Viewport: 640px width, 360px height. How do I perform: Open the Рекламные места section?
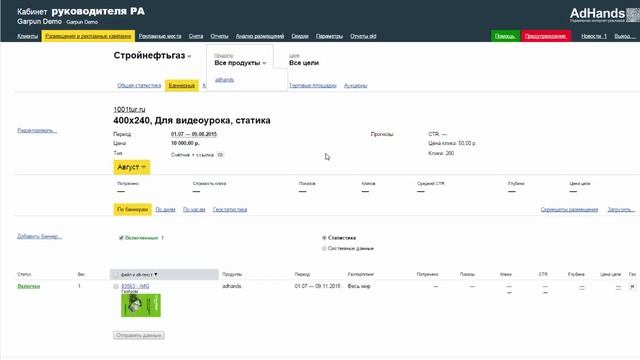tap(160, 36)
